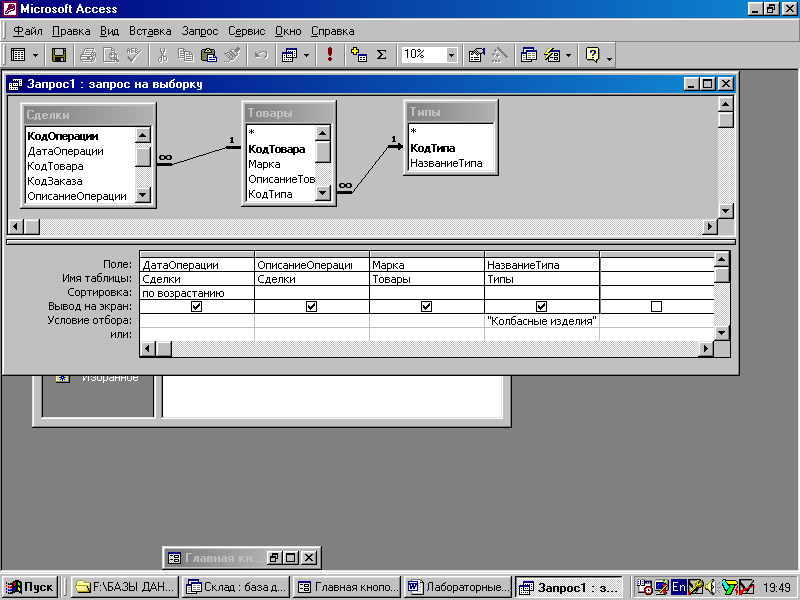800x600 pixels.
Task: Click the Build wand icon
Action: point(499,55)
